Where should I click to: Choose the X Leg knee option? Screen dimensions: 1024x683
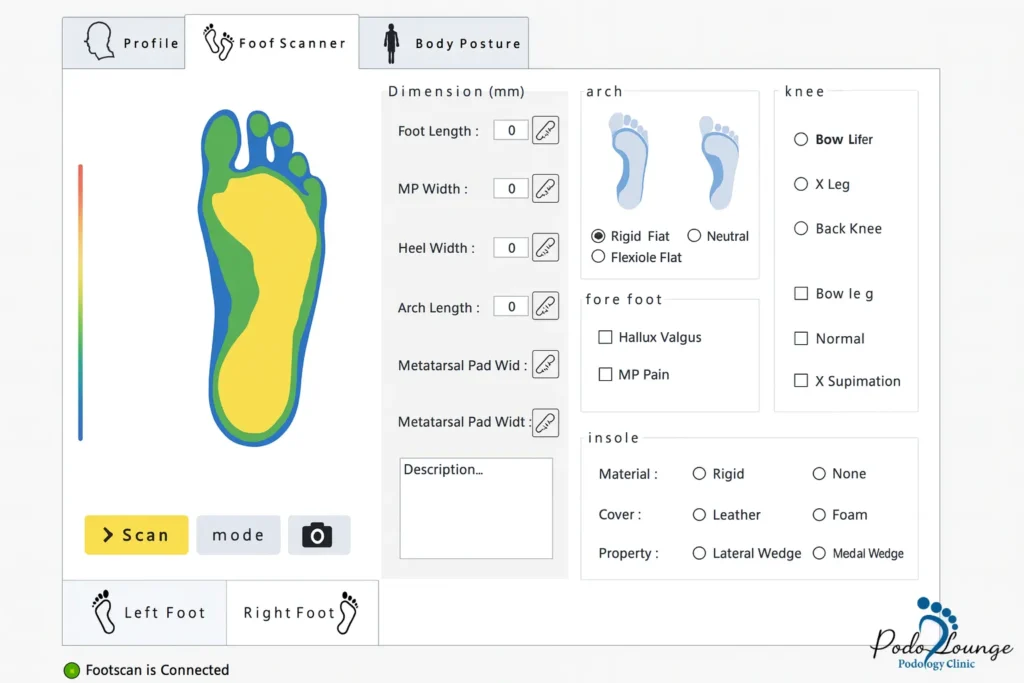click(801, 184)
